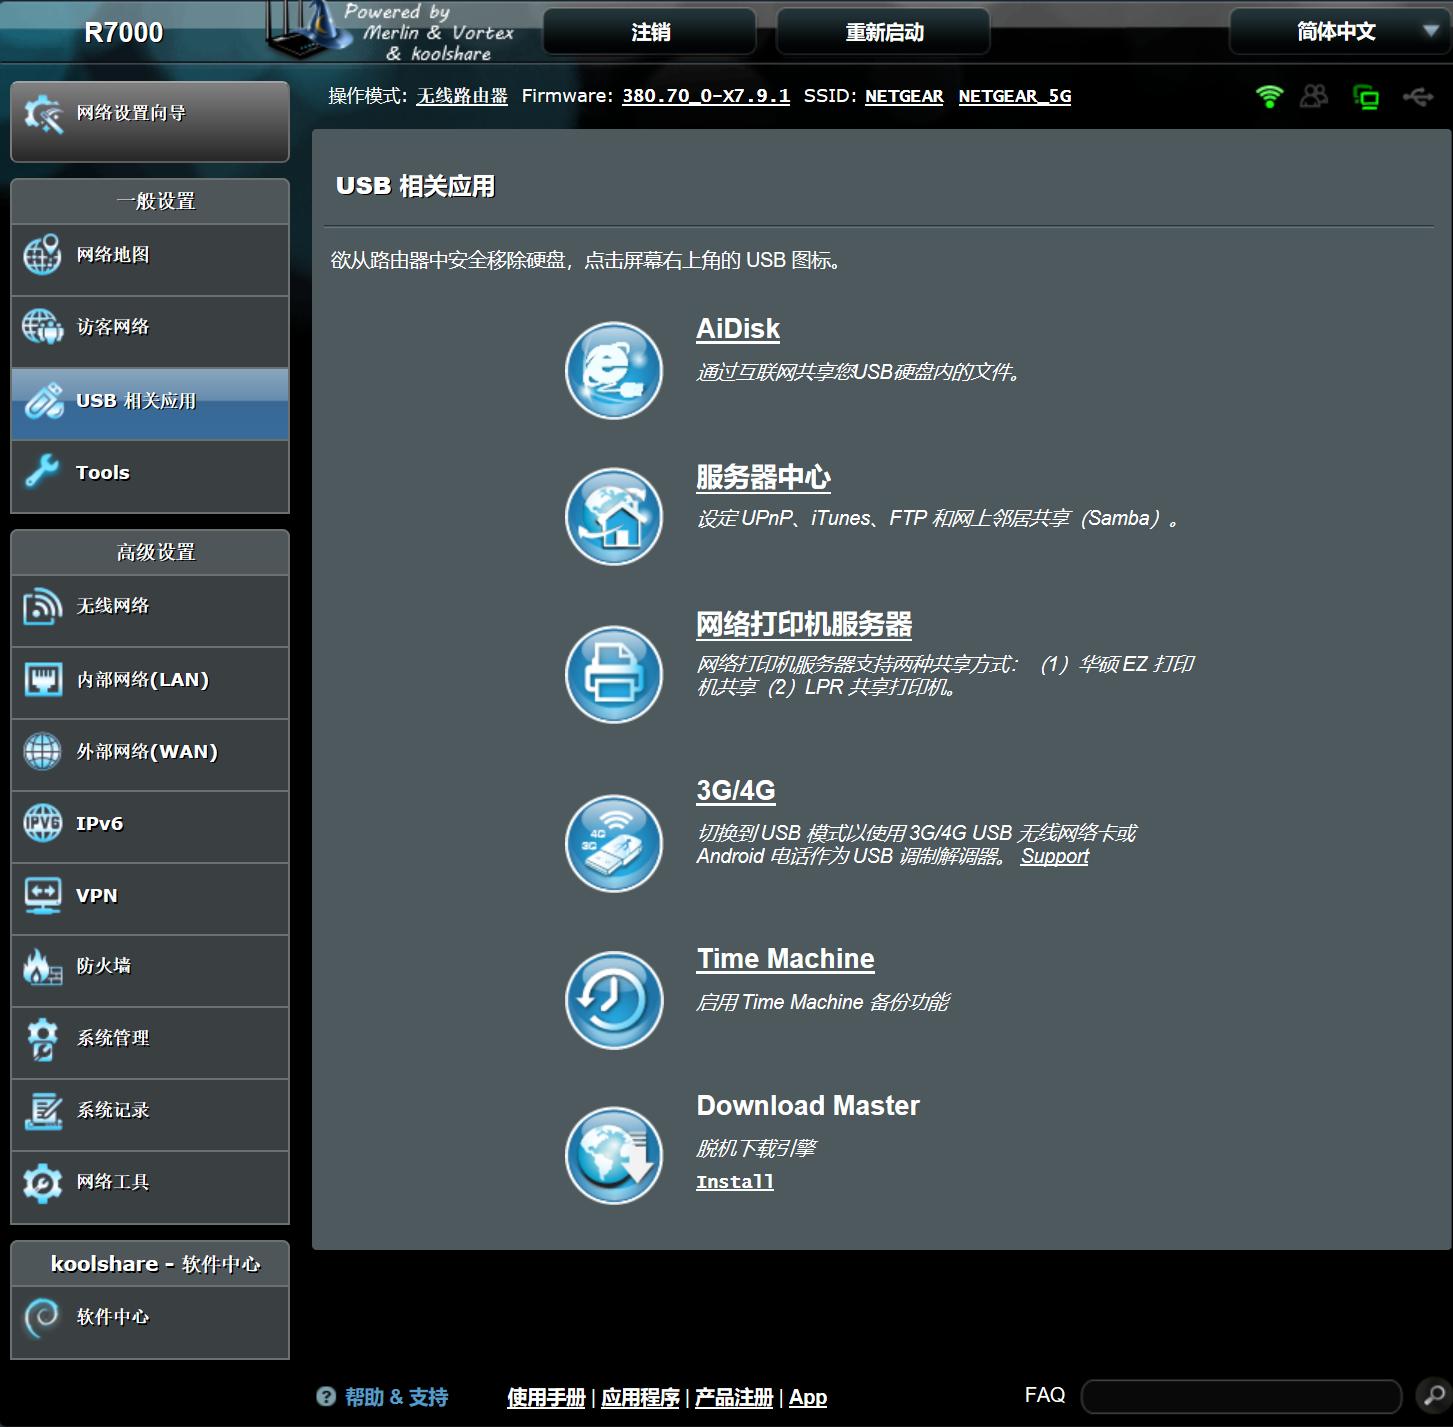Open the 产品注册 registration link
This screenshot has width=1453, height=1427.
coord(734,1397)
